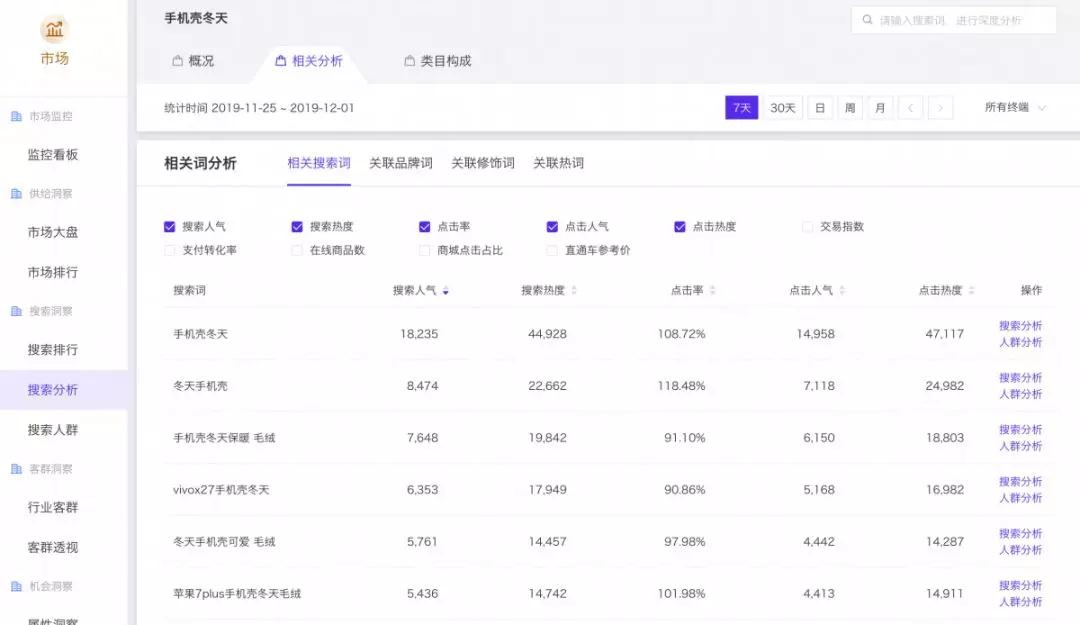This screenshot has width=1080, height=625.
Task: Sort table by 点击热度 column arrows
Action: (x=971, y=291)
